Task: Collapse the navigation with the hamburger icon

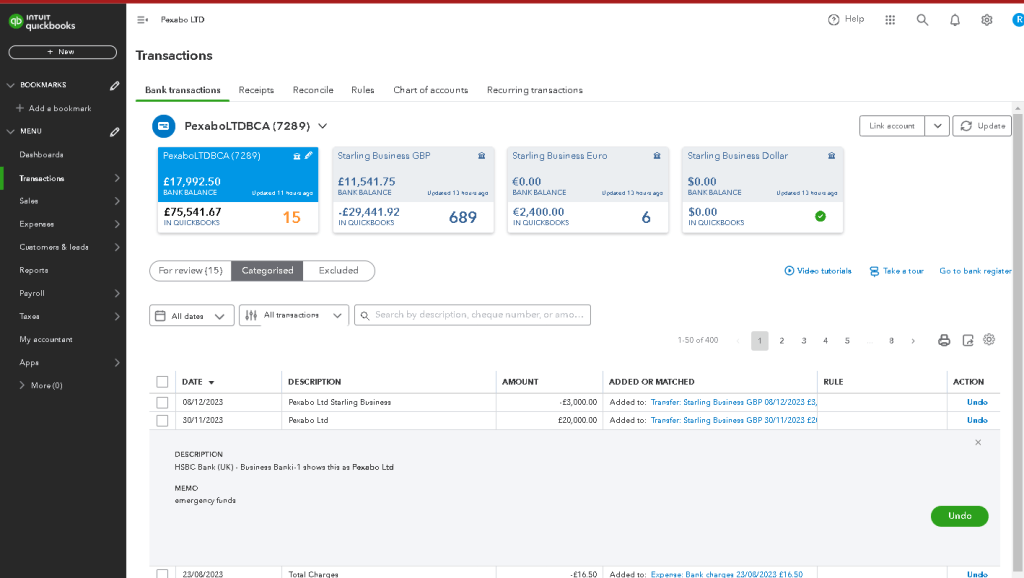Action: pyautogui.click(x=142, y=20)
